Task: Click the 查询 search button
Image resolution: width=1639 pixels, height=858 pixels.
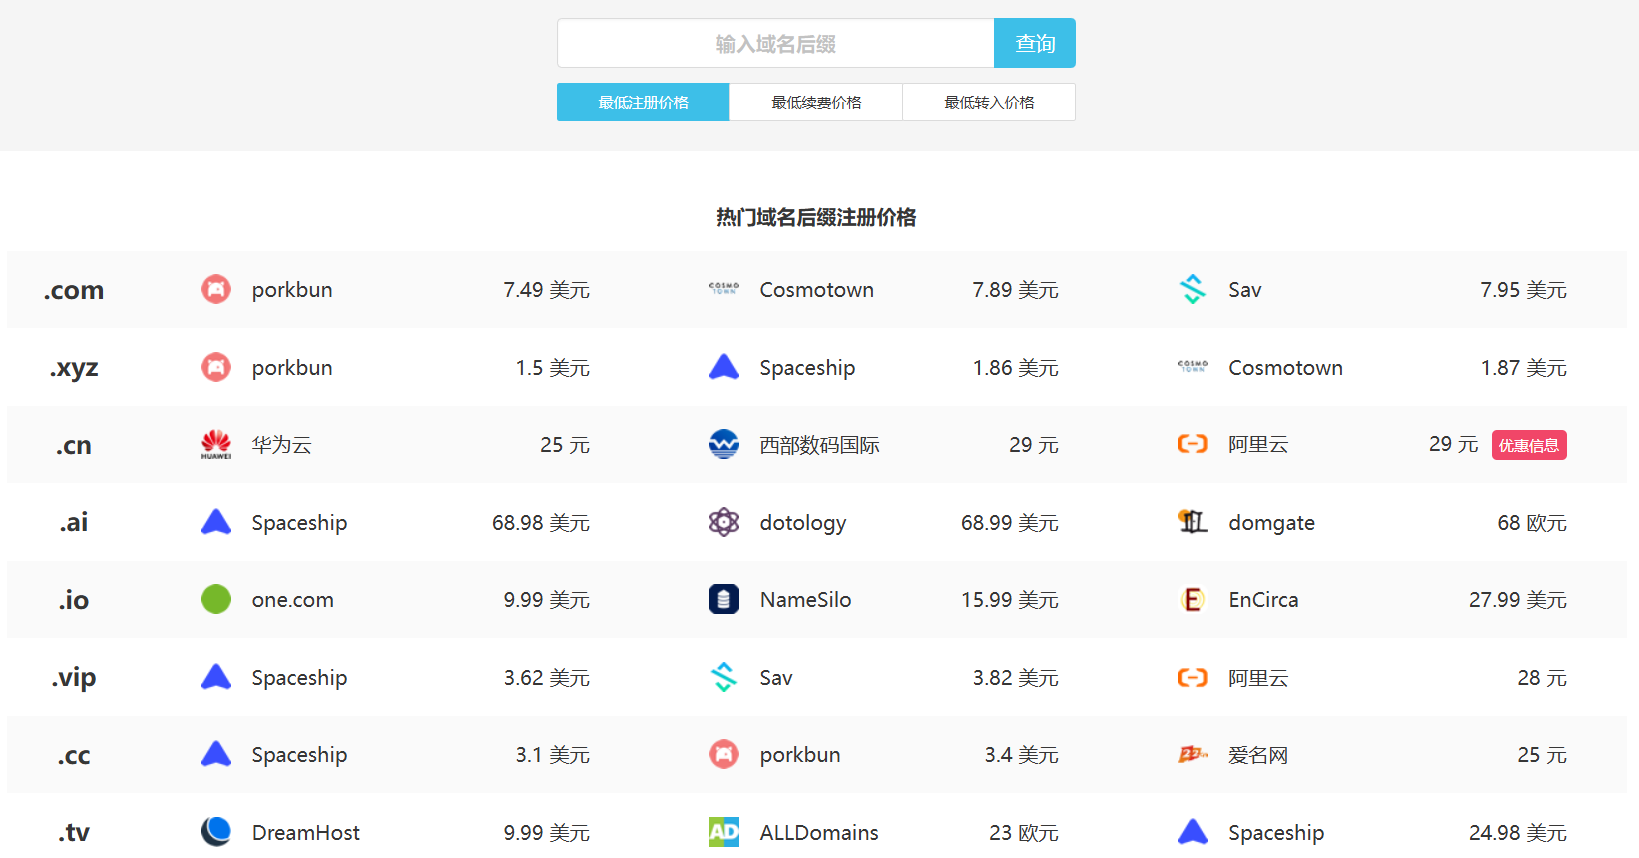Action: 1035,43
